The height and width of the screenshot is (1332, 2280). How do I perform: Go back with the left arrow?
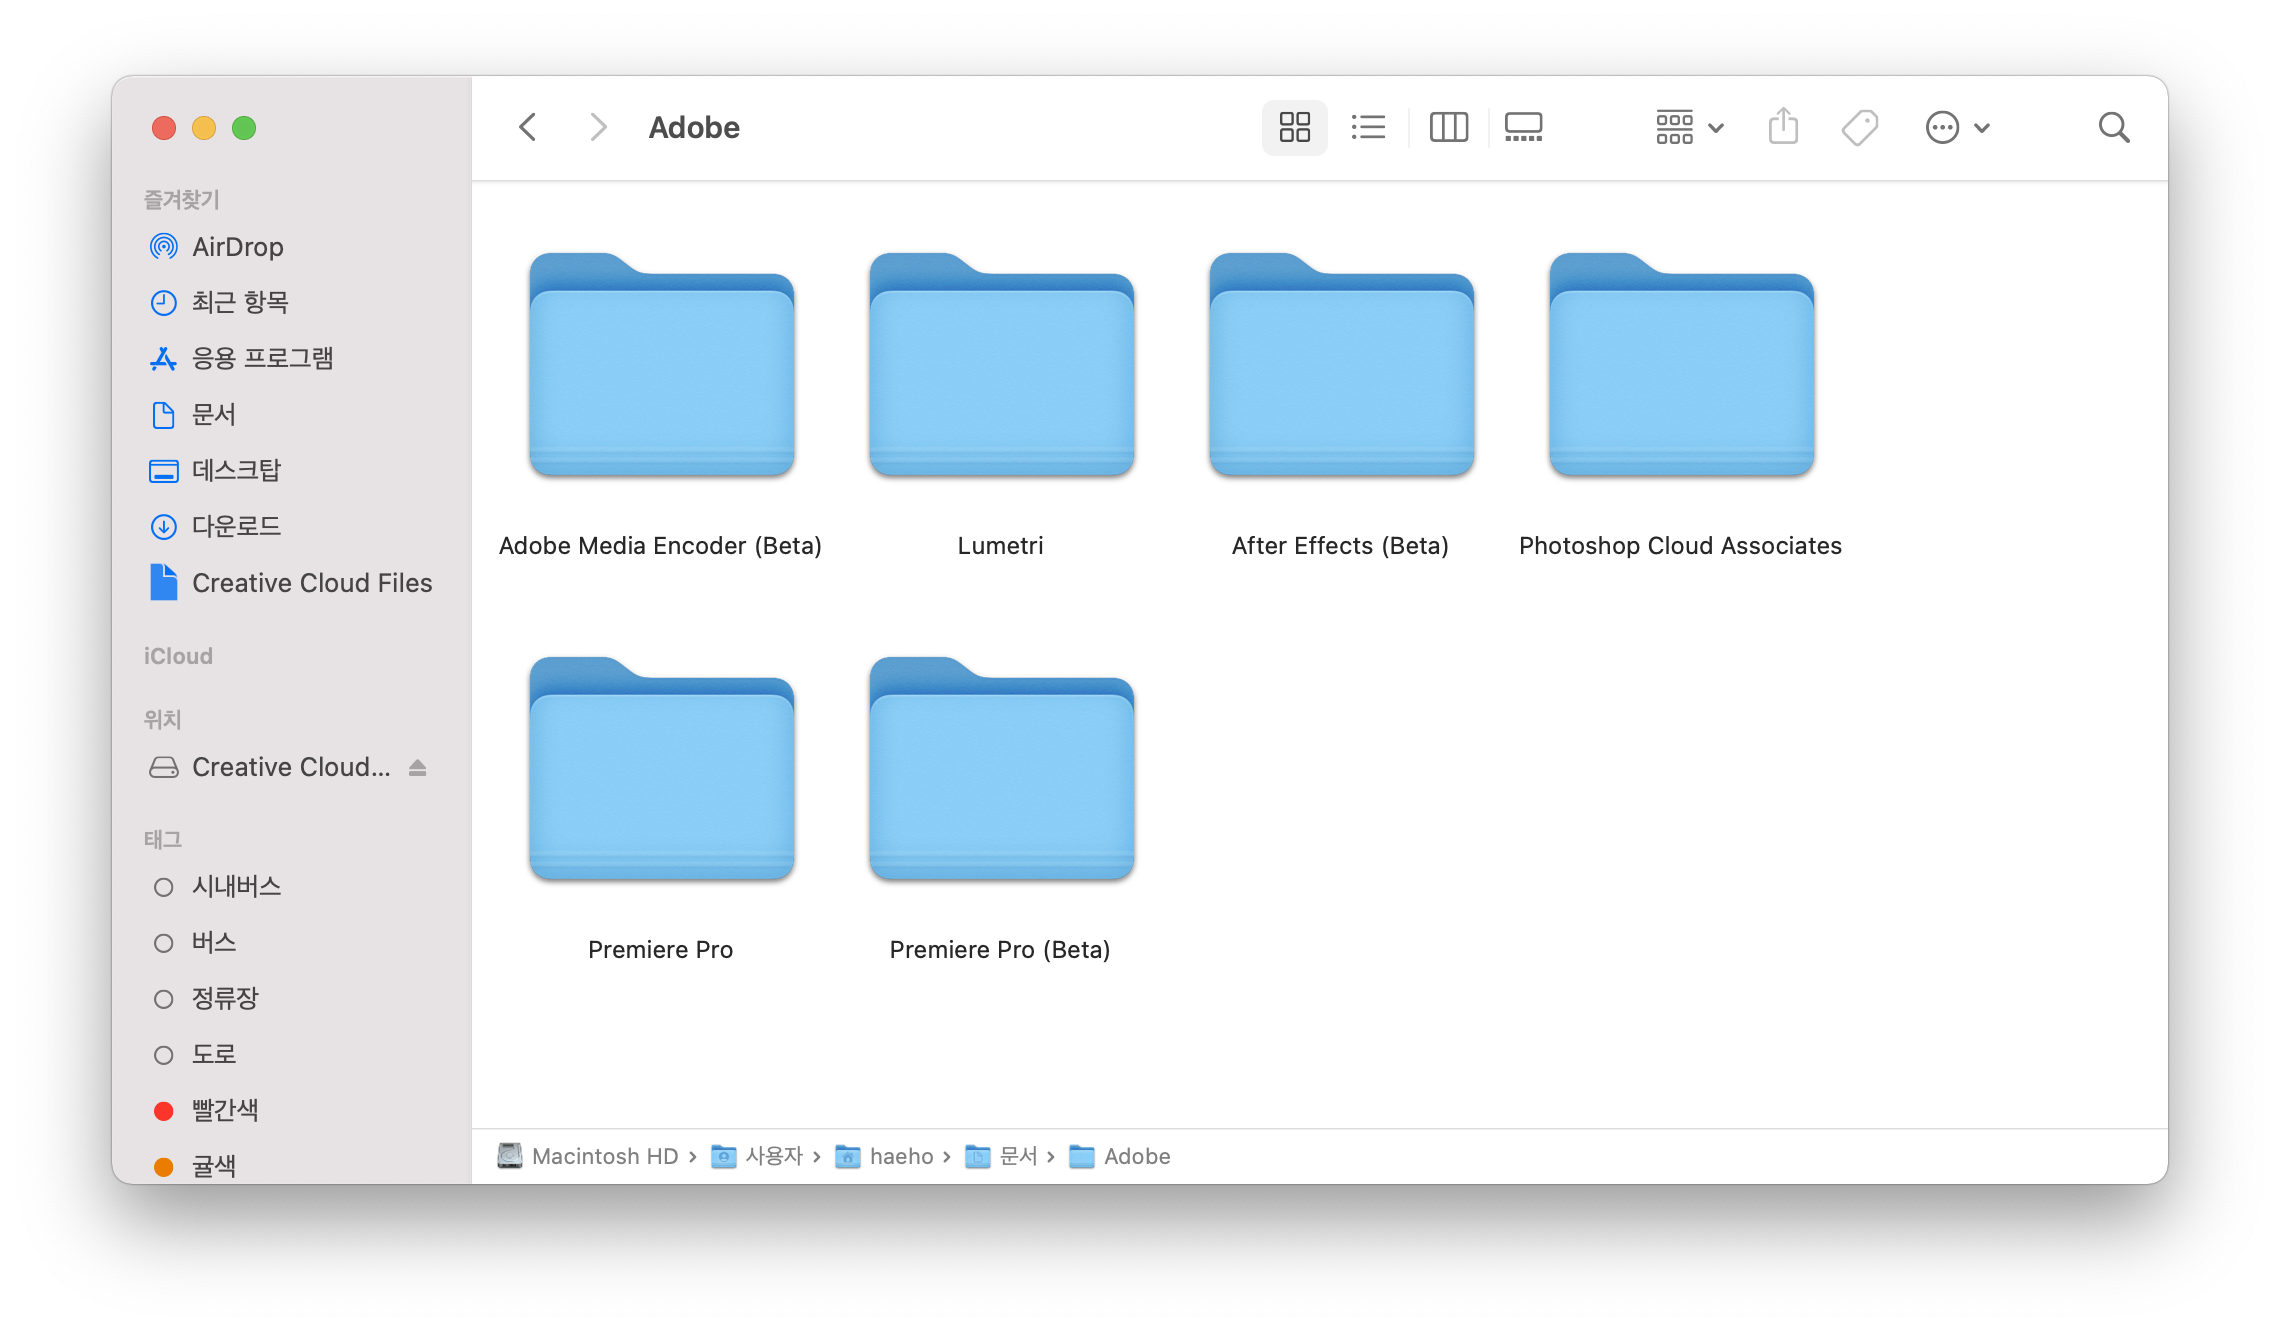528,127
